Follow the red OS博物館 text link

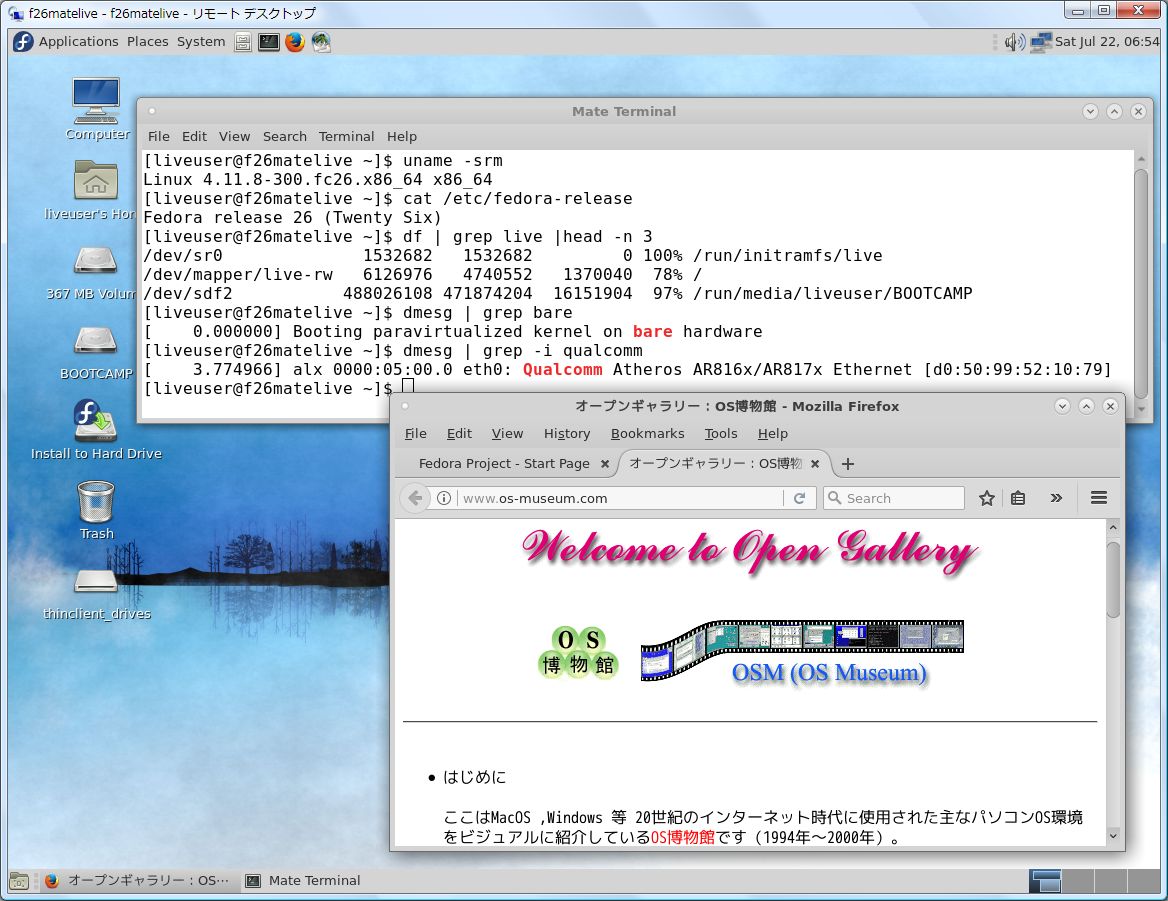click(x=682, y=838)
